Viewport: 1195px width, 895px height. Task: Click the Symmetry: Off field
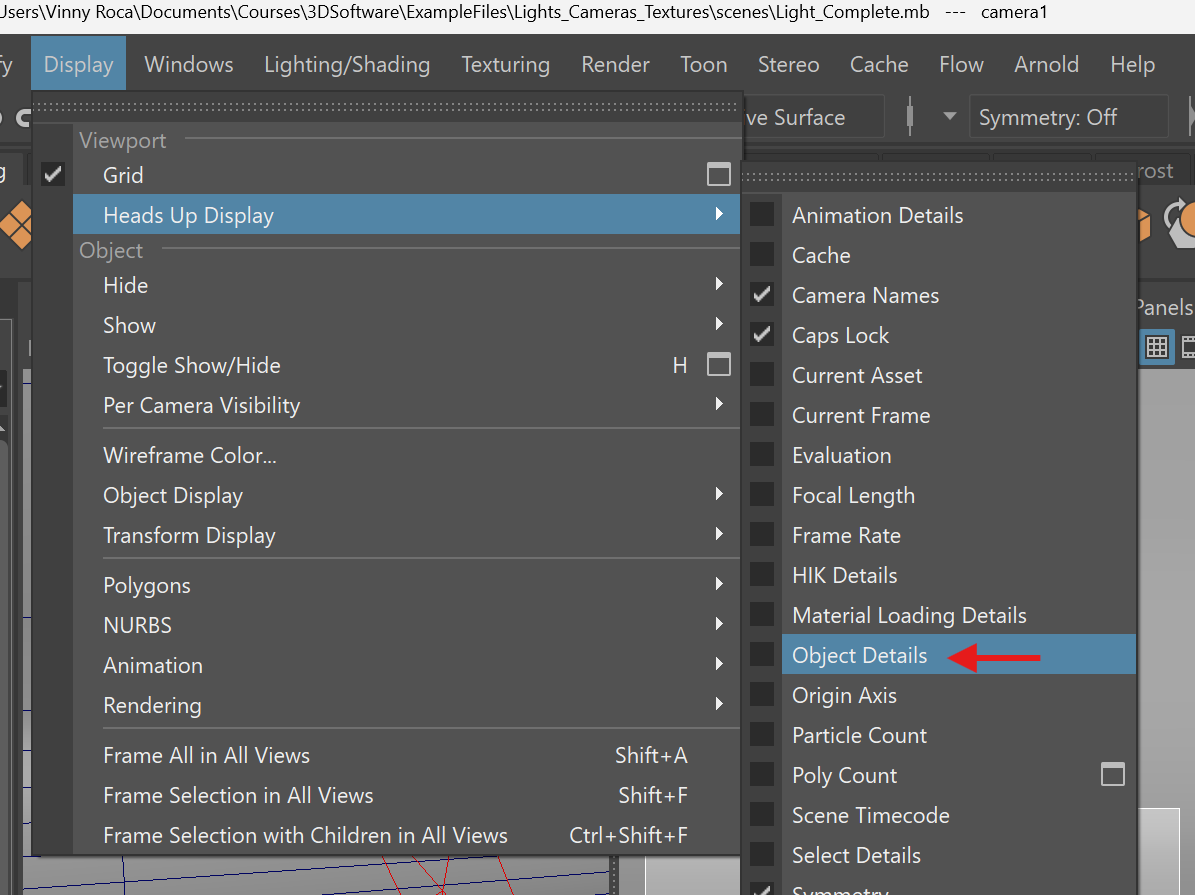coord(1066,117)
